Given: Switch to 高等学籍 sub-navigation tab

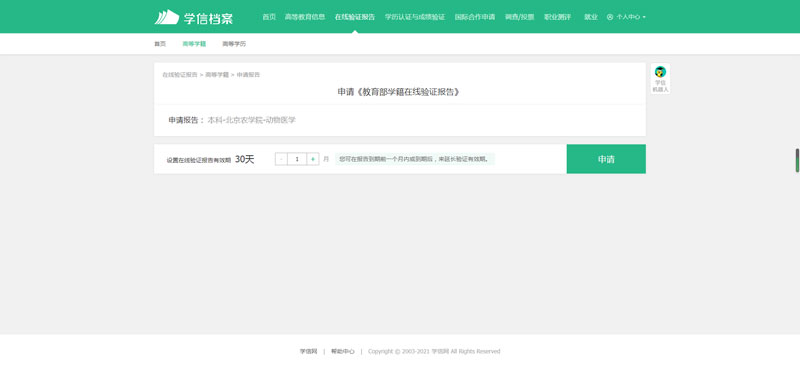Looking at the screenshot, I should [x=194, y=44].
